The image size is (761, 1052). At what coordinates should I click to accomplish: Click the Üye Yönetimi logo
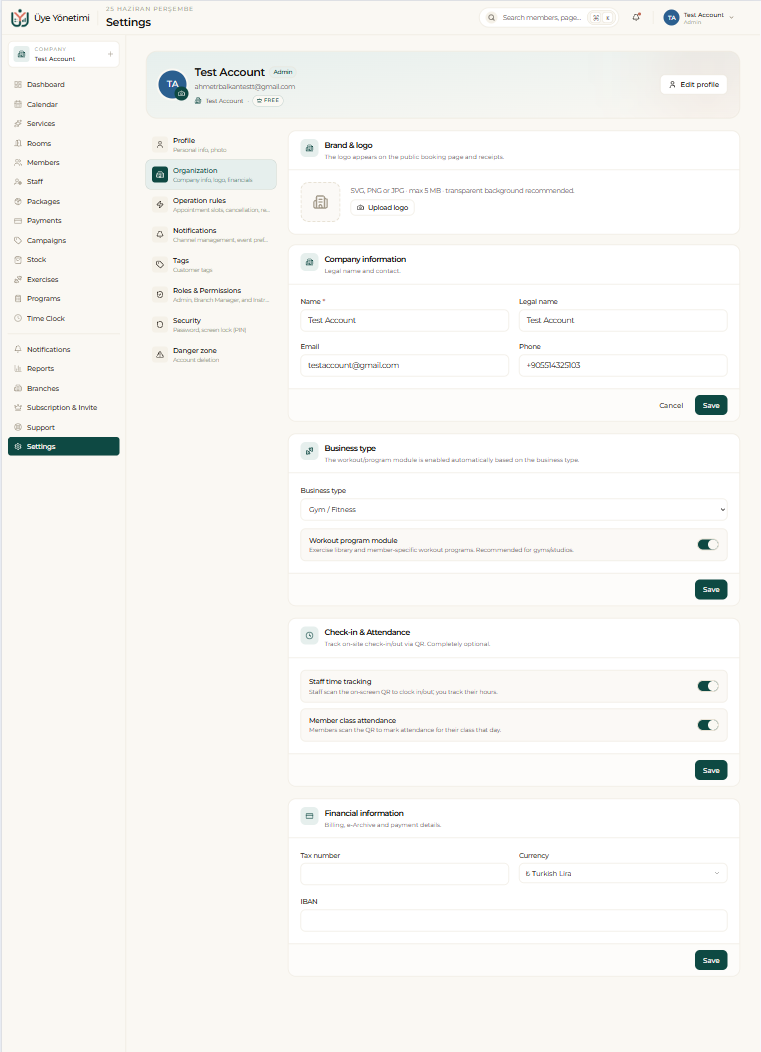coord(50,17)
